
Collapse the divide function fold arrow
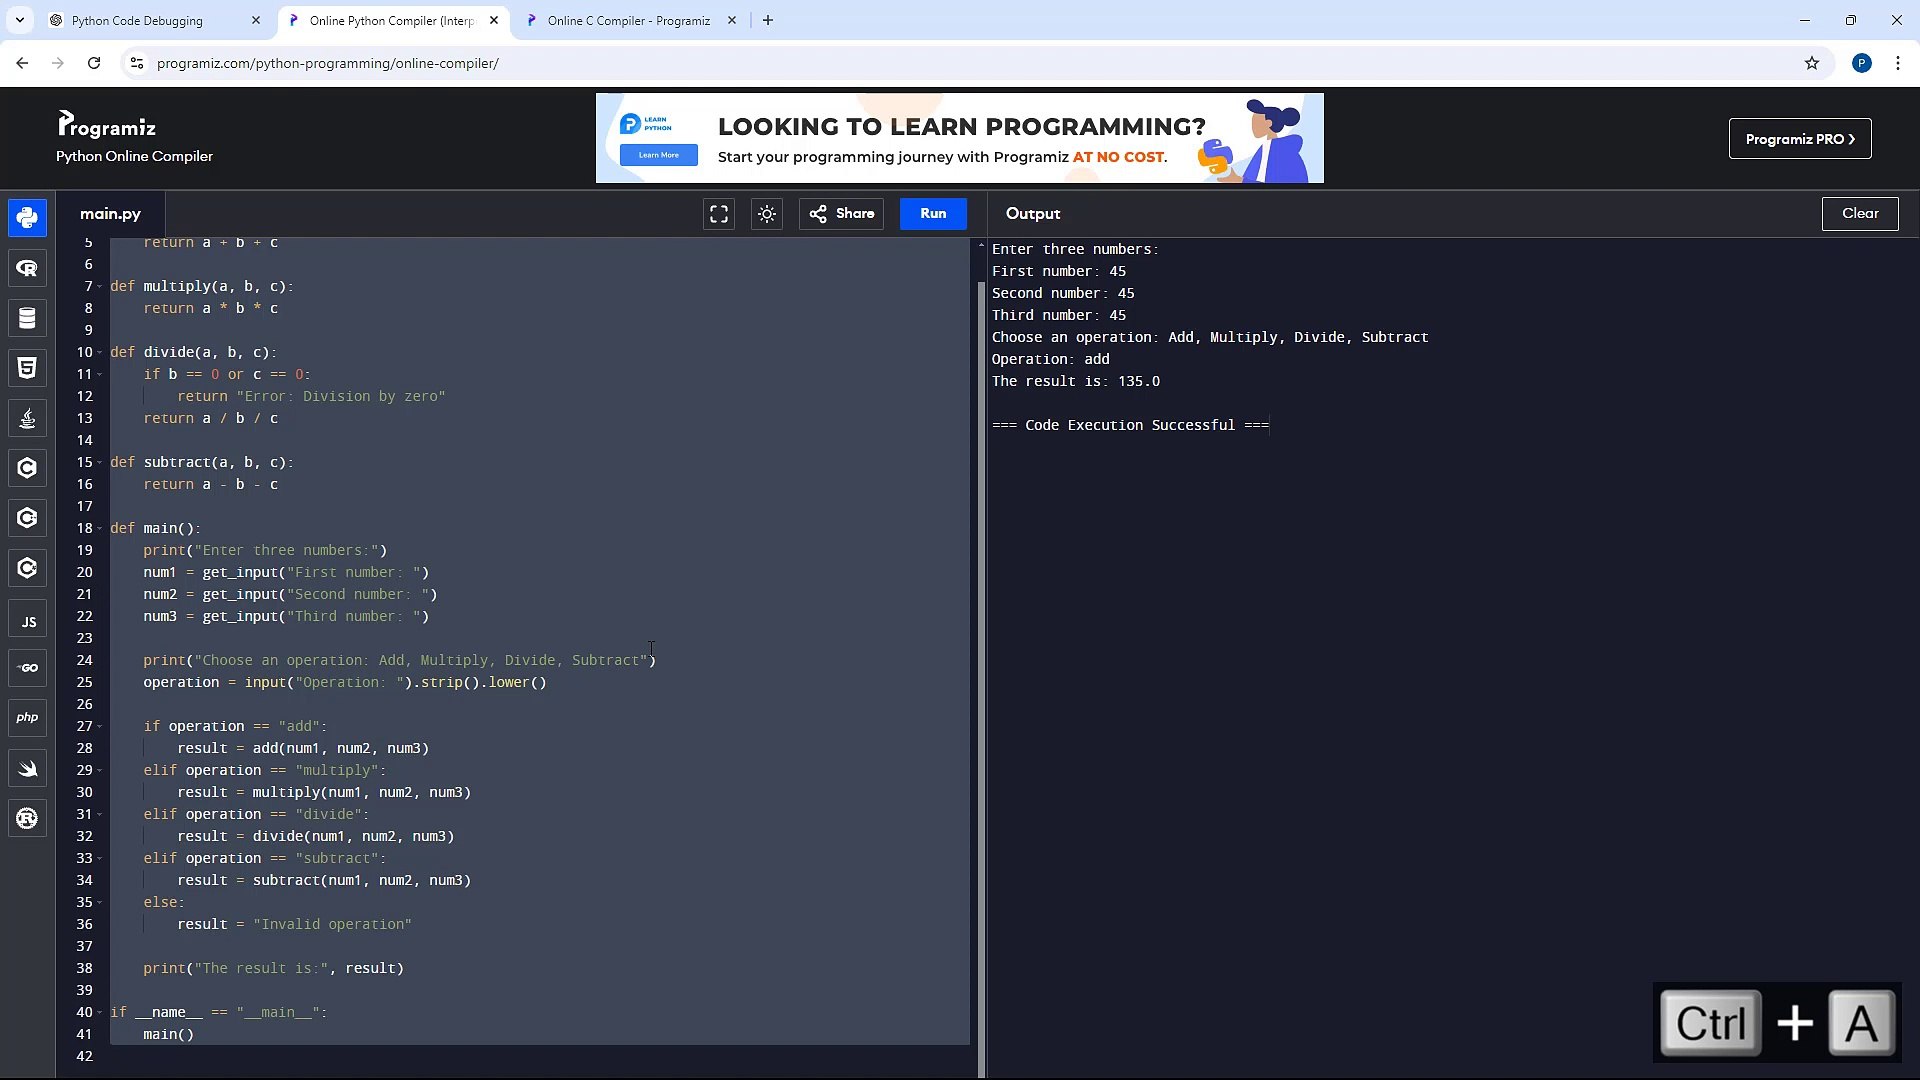pos(100,352)
